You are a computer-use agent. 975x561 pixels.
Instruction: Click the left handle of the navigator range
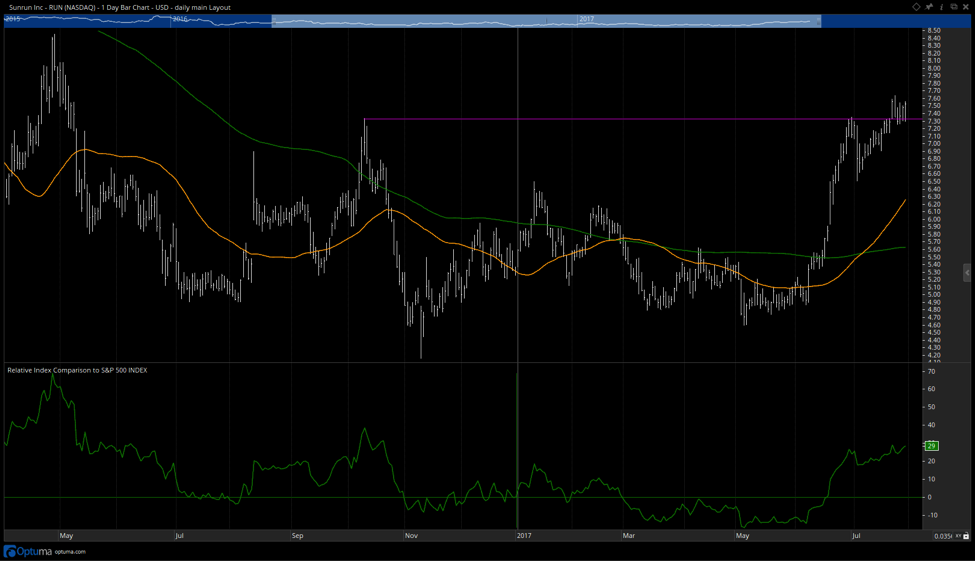click(x=272, y=21)
